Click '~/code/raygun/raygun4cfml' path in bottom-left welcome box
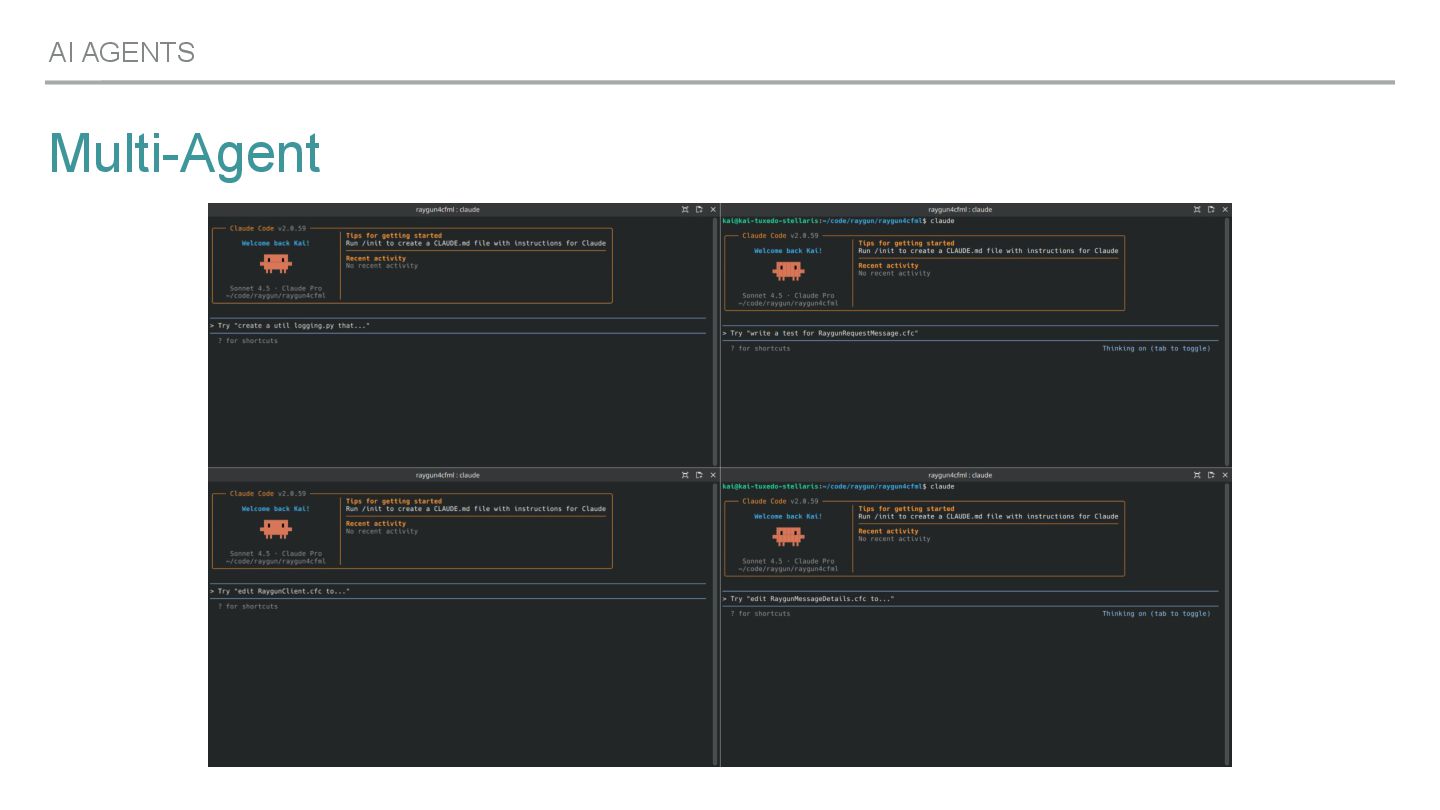 tap(276, 561)
